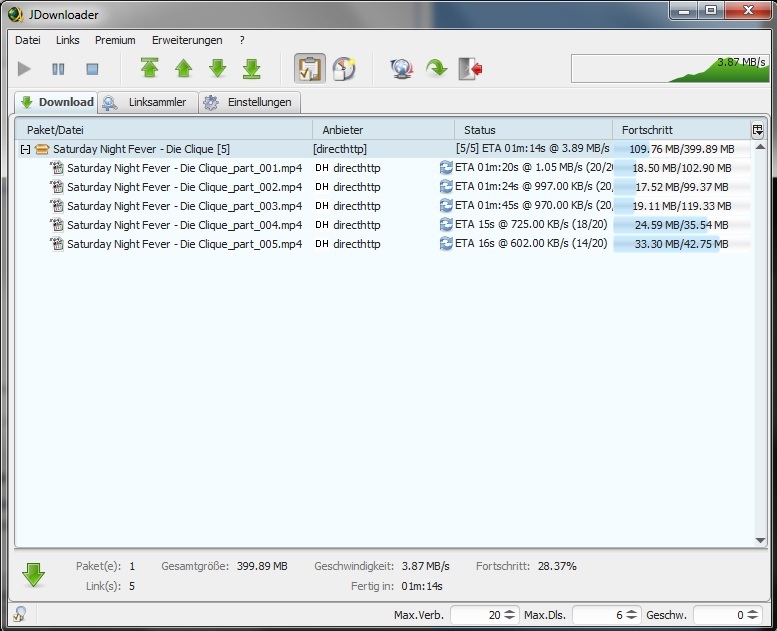
Task: Stop downloads with the square icon
Action: 92,69
